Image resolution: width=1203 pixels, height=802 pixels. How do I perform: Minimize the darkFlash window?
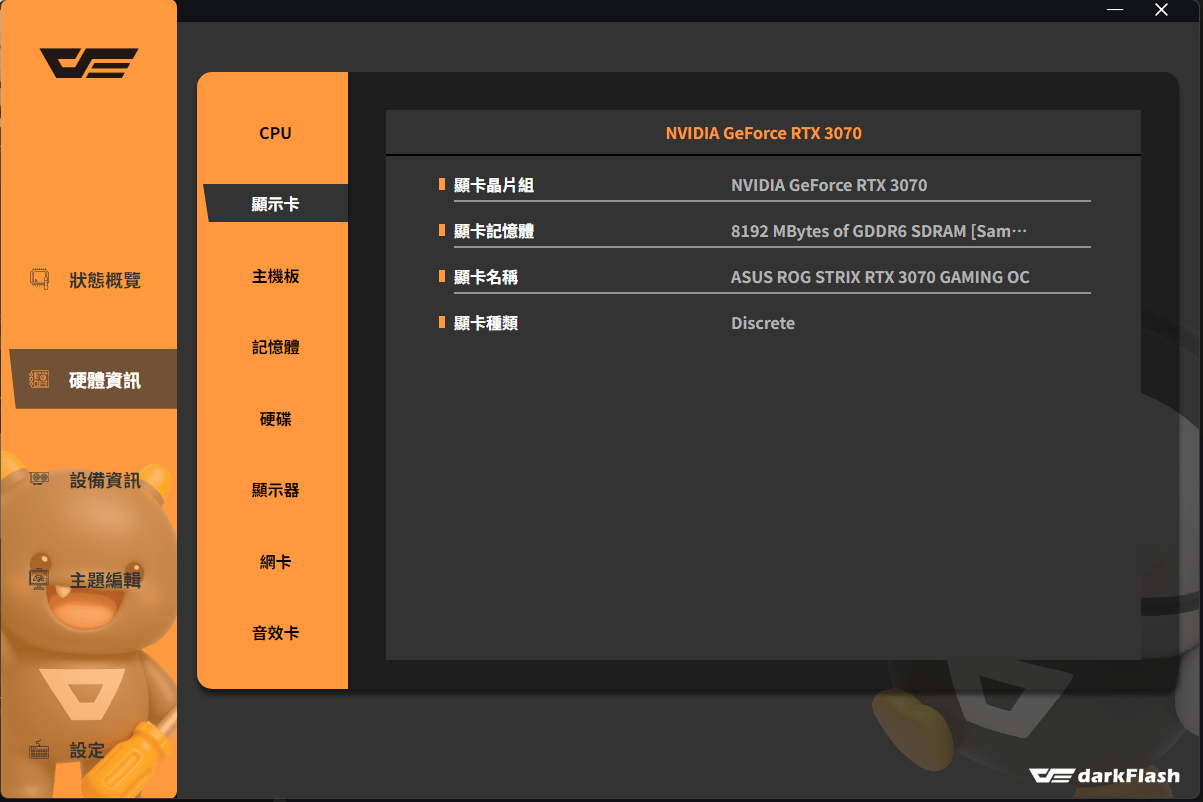coord(1116,10)
